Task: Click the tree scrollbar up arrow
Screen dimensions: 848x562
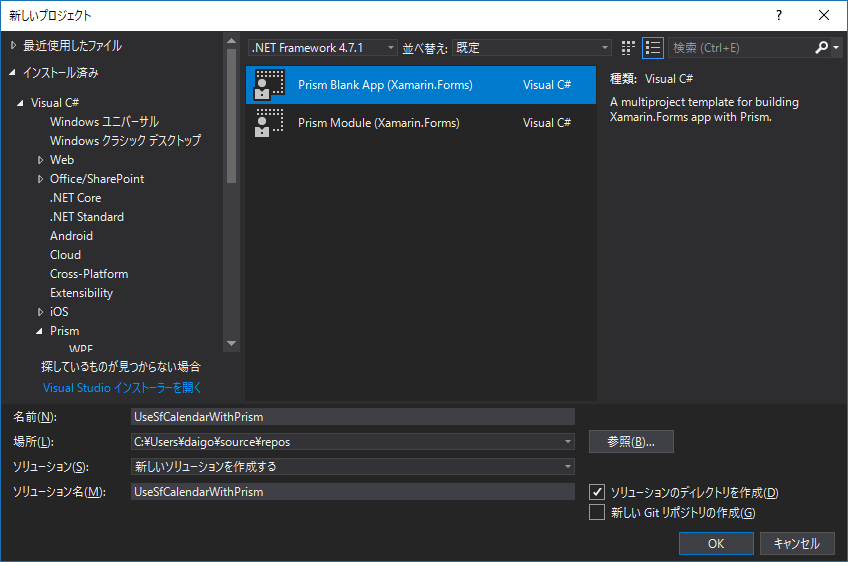Action: (231, 41)
